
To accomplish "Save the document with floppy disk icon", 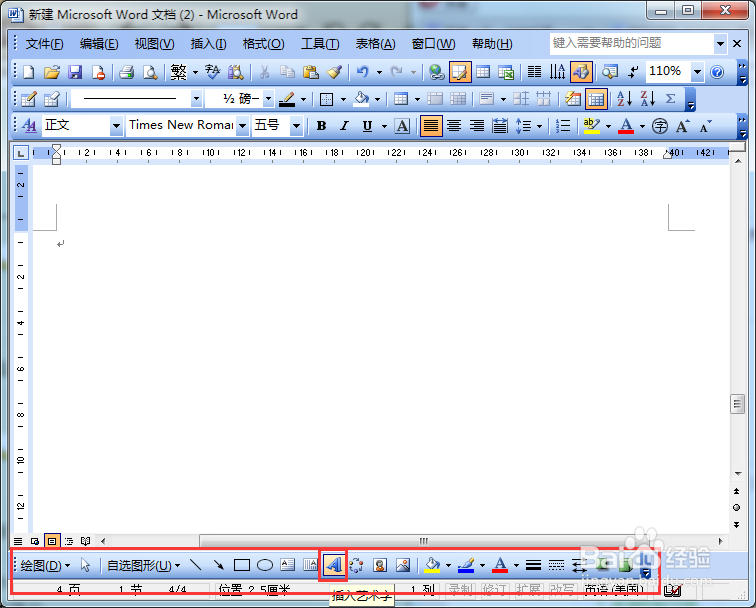I will click(75, 72).
